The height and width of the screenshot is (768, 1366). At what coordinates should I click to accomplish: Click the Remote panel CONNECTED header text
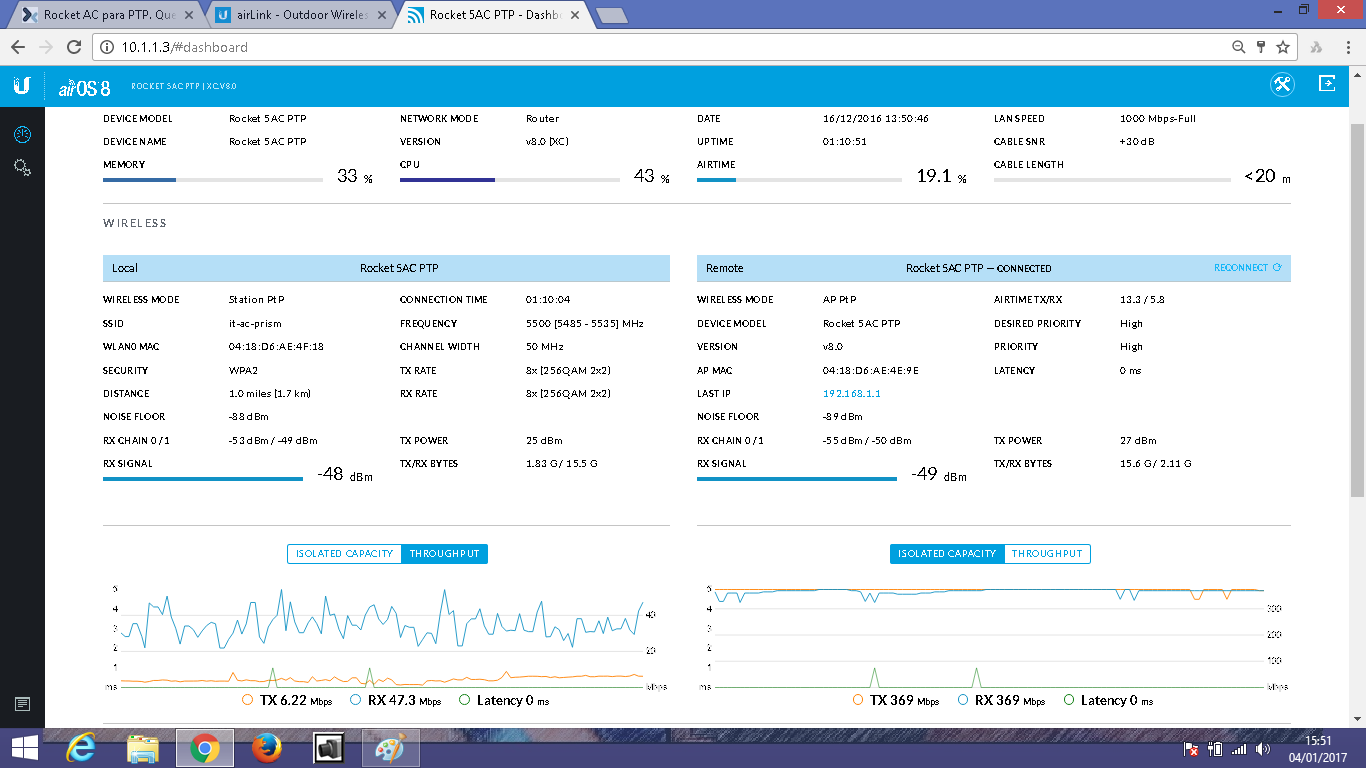click(1024, 269)
